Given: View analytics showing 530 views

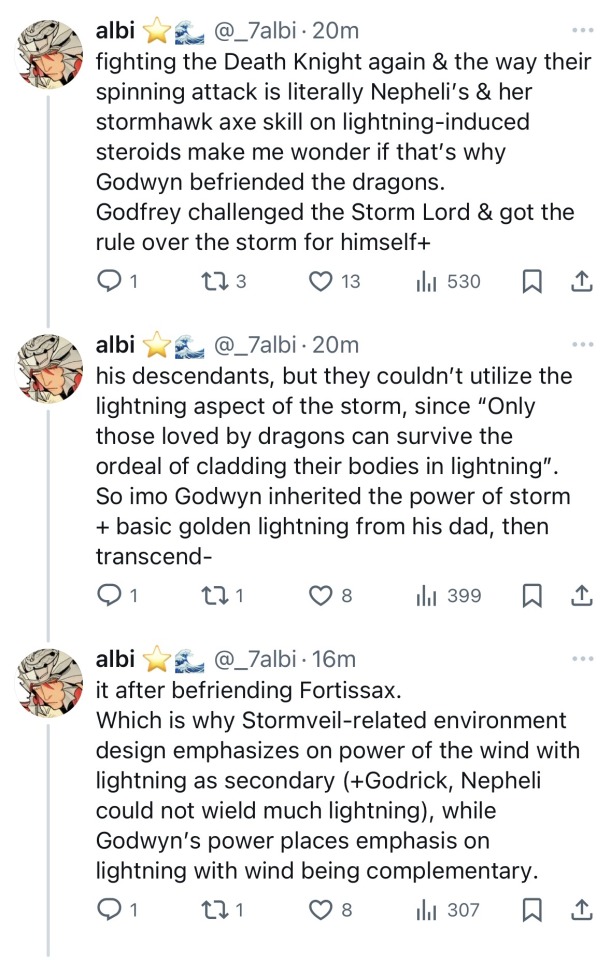Looking at the screenshot, I should (427, 283).
